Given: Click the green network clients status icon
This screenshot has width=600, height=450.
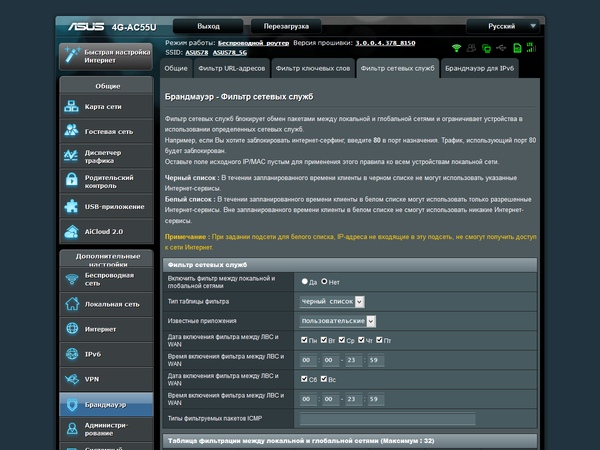Looking at the screenshot, I should point(486,48).
